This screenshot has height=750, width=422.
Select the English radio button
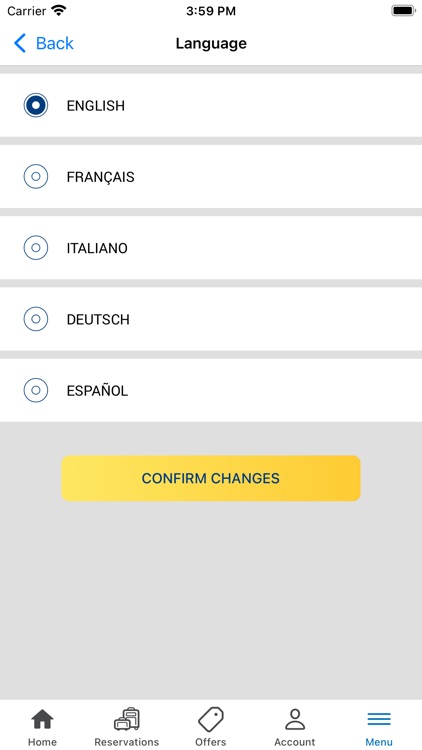[36, 105]
